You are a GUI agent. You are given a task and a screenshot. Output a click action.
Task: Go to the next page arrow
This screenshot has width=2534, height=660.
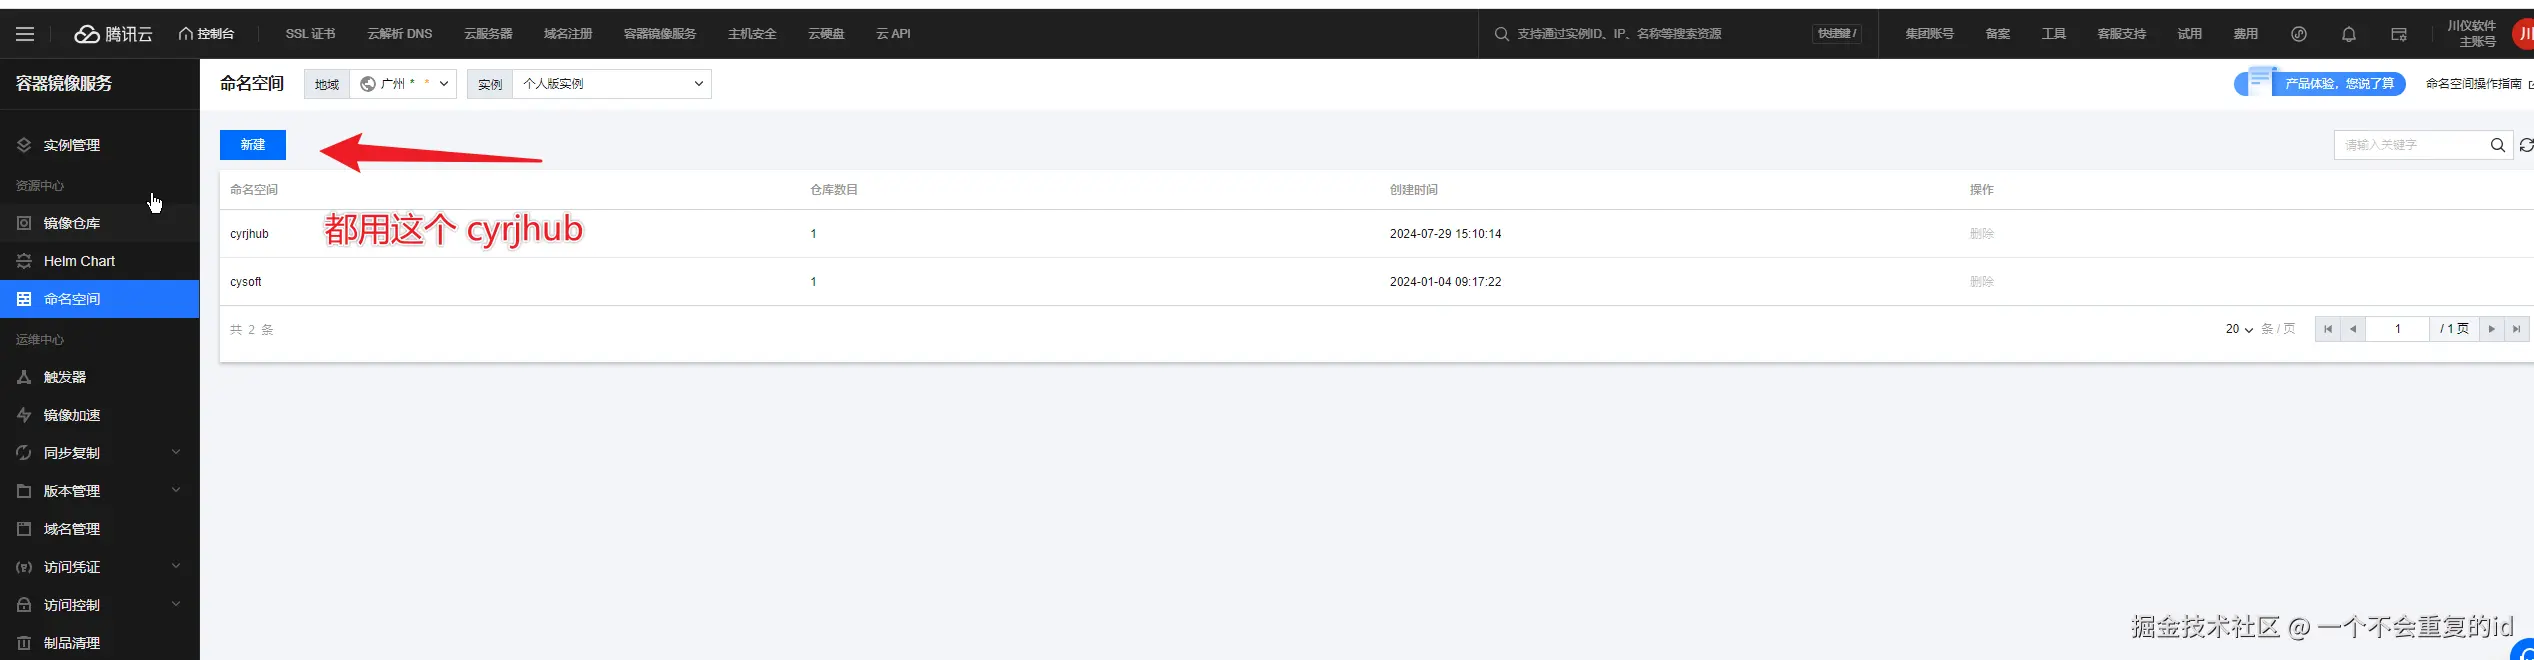[2491, 329]
